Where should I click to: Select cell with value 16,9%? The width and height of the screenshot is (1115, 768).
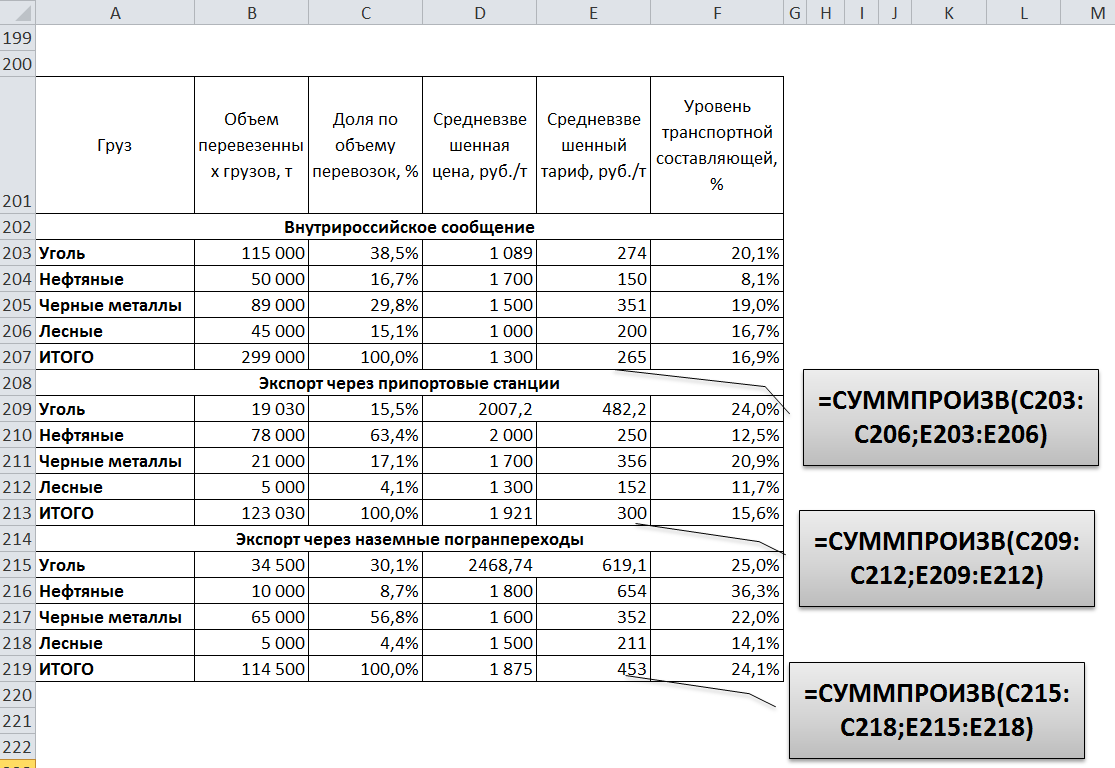[717, 357]
